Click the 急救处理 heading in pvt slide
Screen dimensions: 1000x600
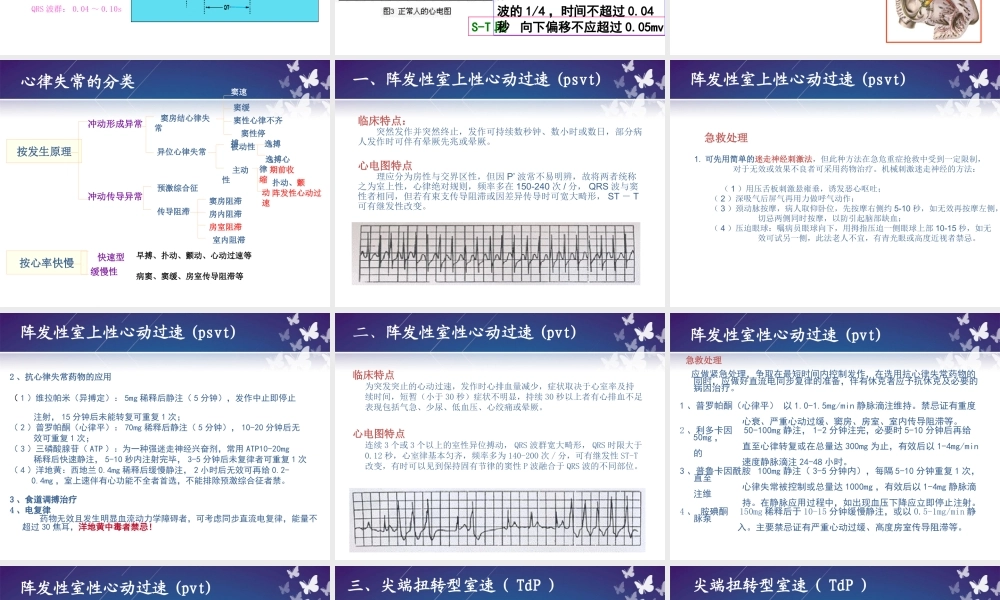click(x=703, y=360)
